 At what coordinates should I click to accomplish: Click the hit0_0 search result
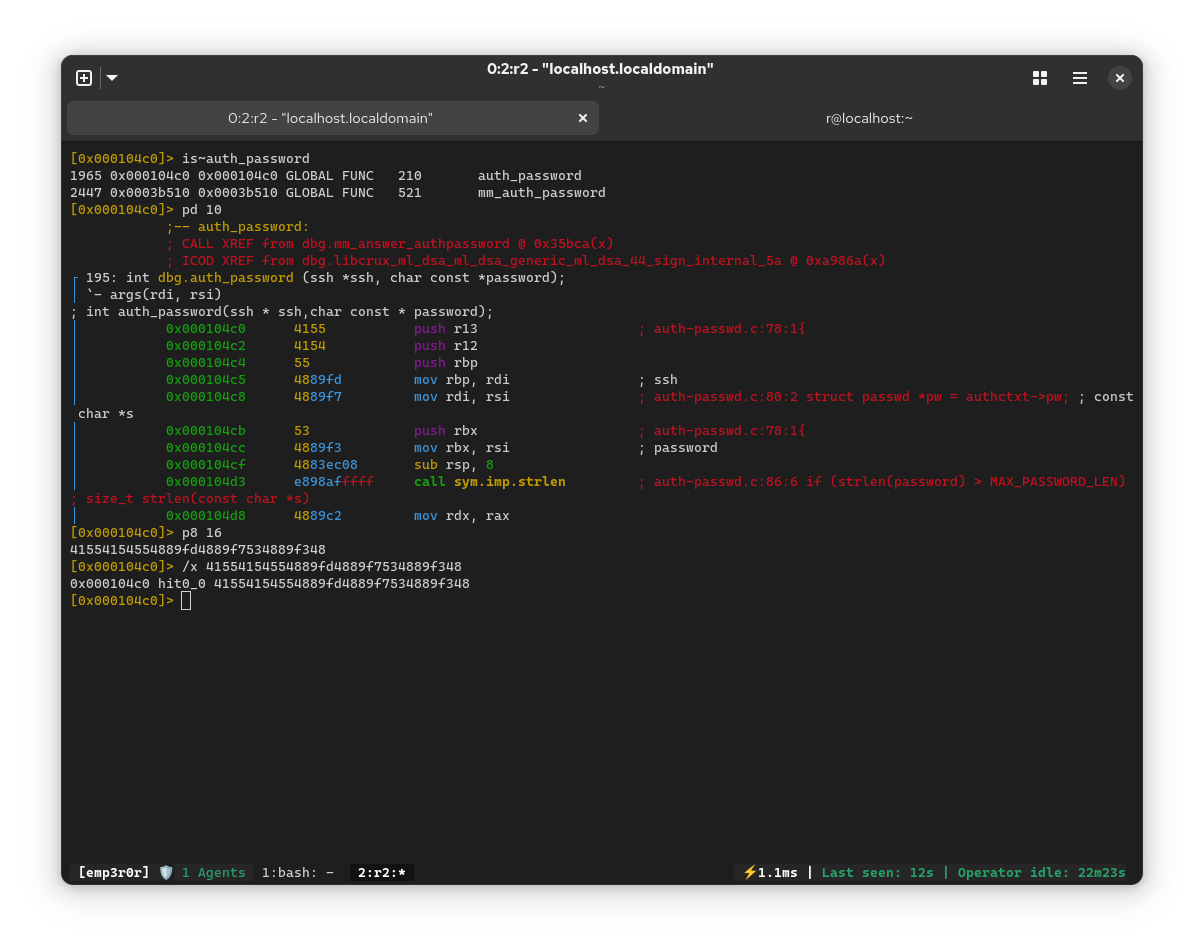click(270, 584)
